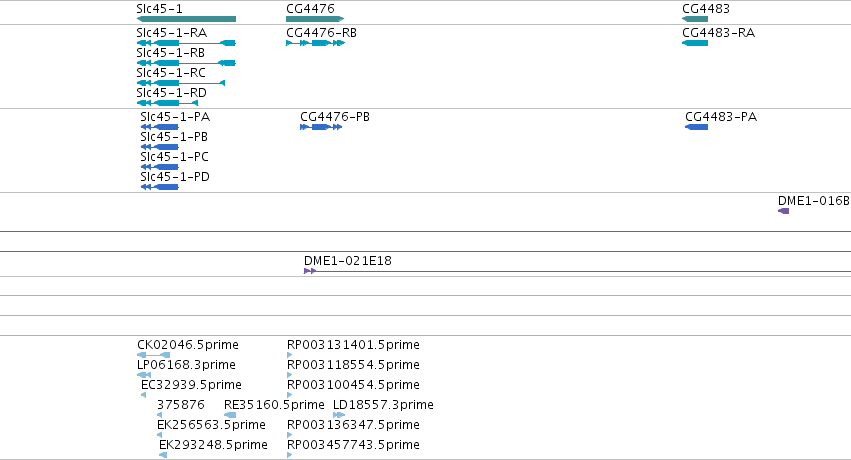Viewport: 851px width, 460px height.
Task: Select the CG4483 gene bar
Action: click(695, 19)
